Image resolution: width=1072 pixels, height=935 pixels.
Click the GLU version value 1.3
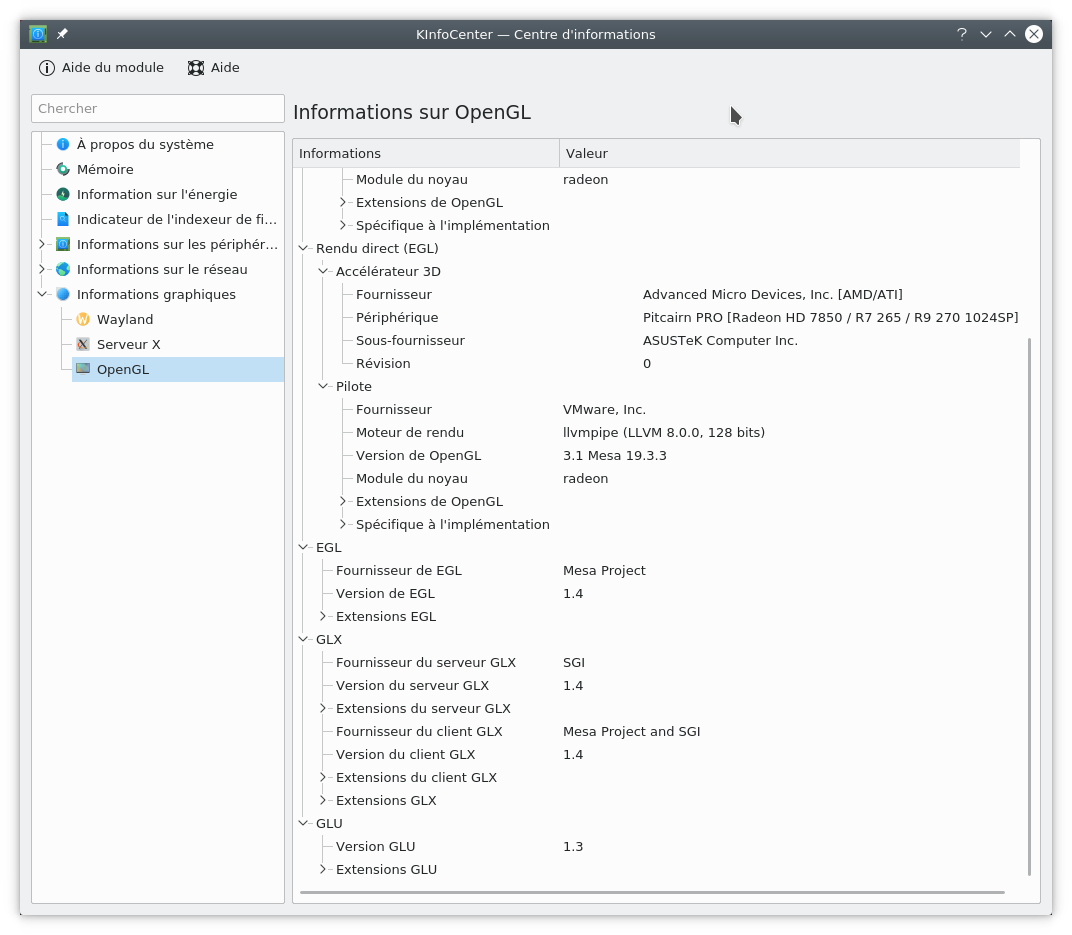pos(573,847)
